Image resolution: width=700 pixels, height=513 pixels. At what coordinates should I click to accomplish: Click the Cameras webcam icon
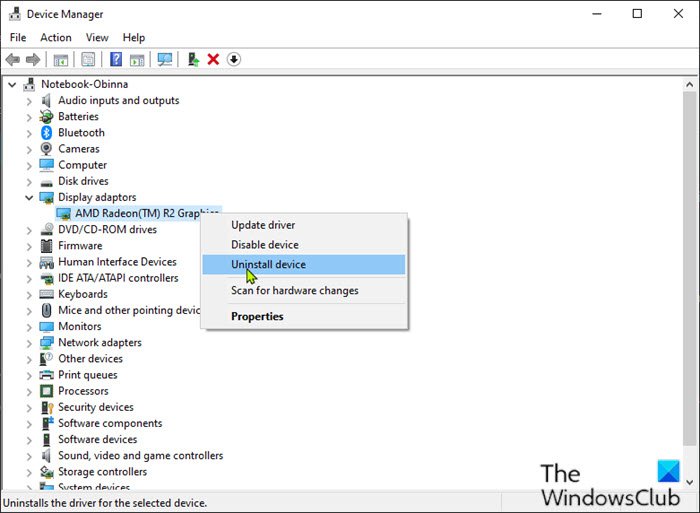point(46,149)
